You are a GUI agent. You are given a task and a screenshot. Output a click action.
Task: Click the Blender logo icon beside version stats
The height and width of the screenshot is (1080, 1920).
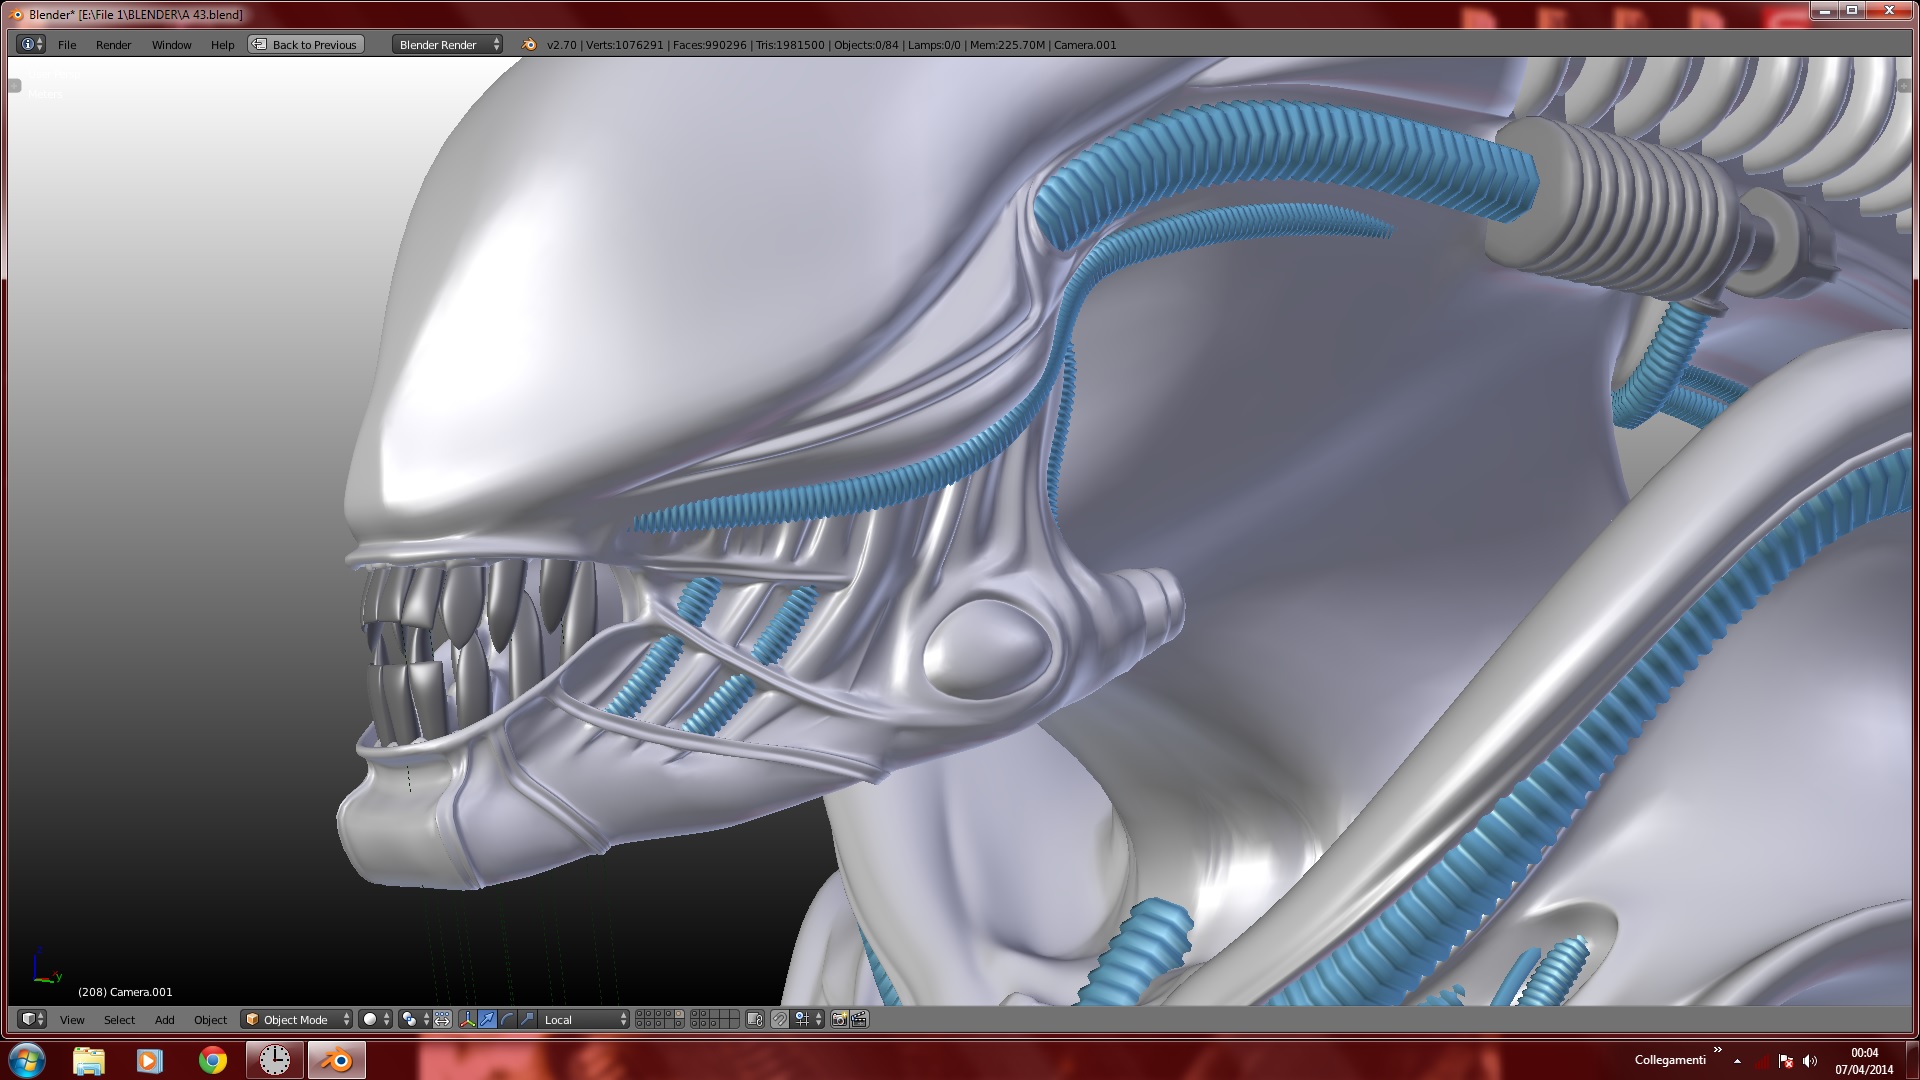coord(528,44)
